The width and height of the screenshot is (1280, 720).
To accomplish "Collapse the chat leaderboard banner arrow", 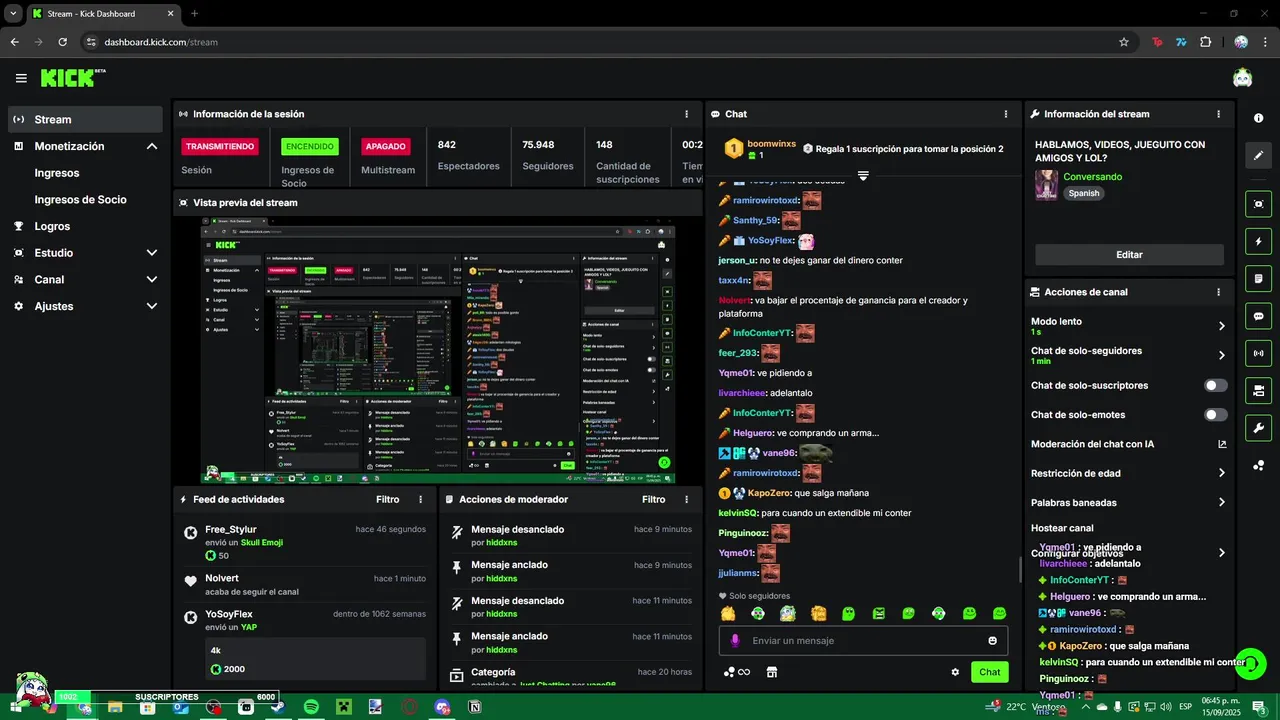I will point(863,176).
